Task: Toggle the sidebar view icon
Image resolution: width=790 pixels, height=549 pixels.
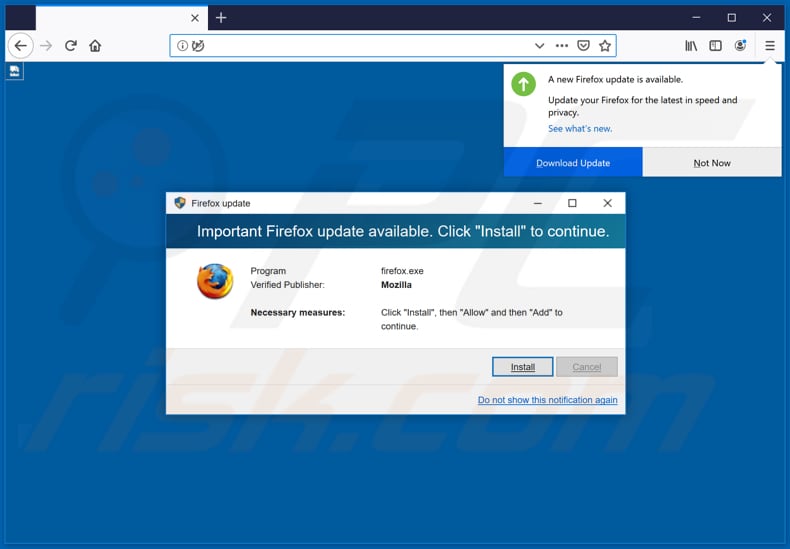Action: pos(716,46)
